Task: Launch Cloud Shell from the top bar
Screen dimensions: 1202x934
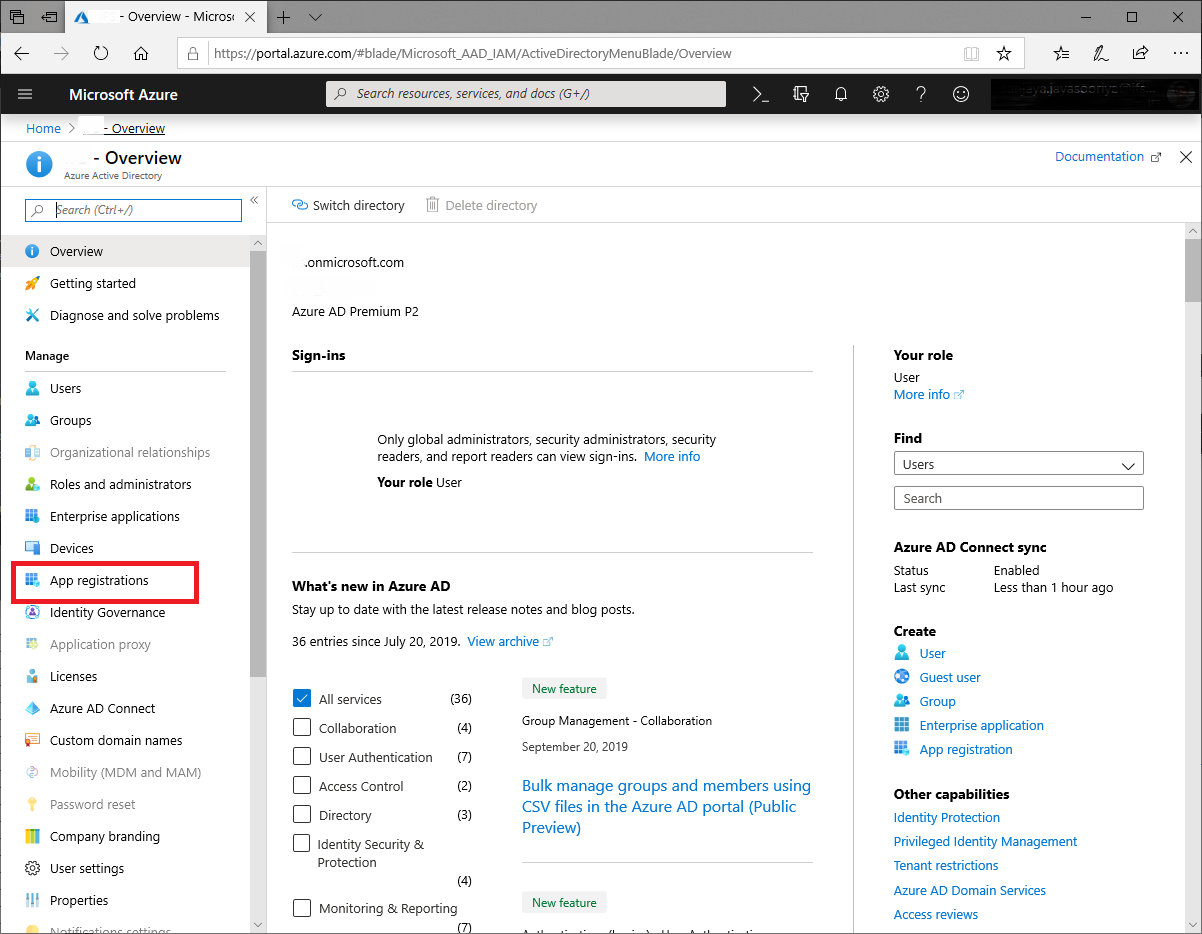Action: (760, 94)
